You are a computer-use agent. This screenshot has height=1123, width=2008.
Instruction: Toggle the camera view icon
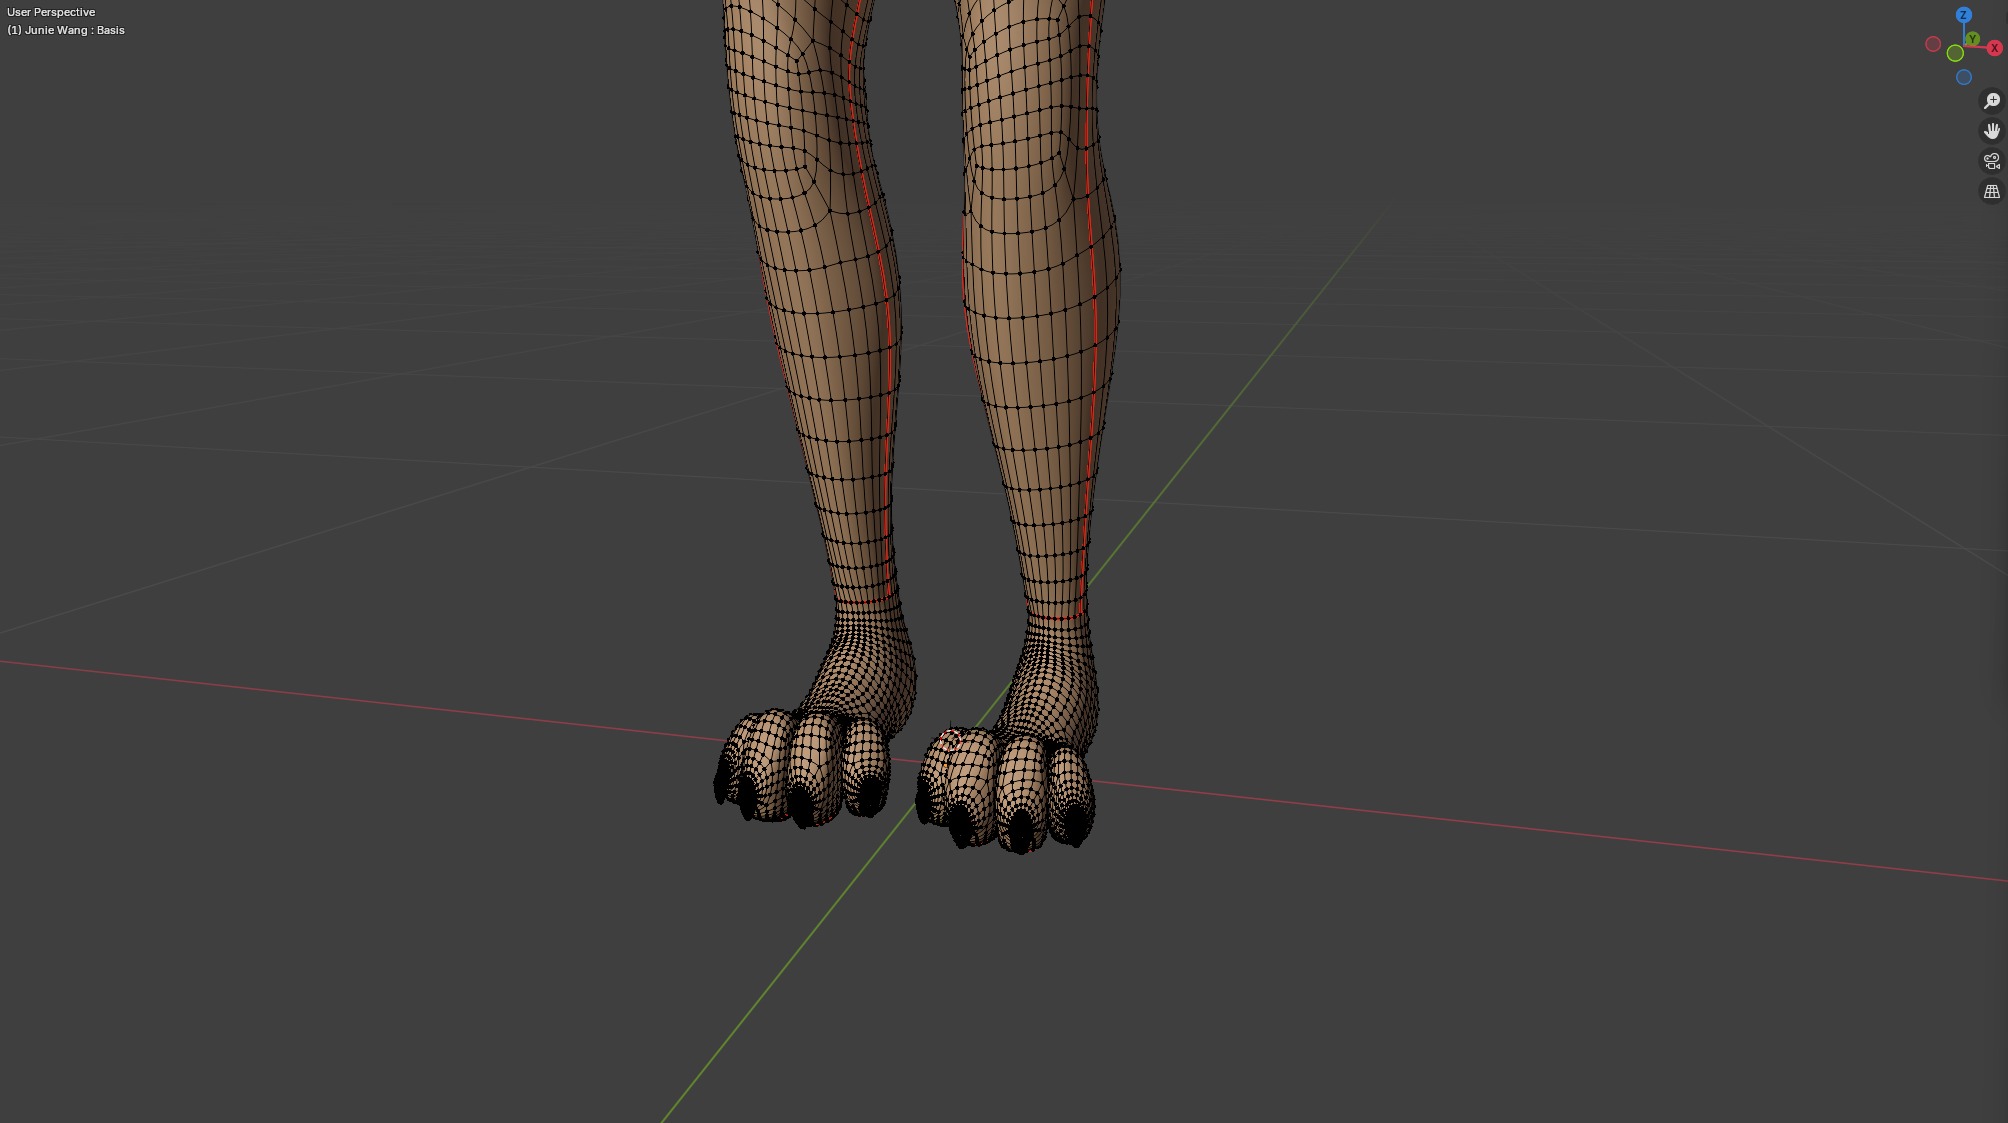pos(1991,161)
